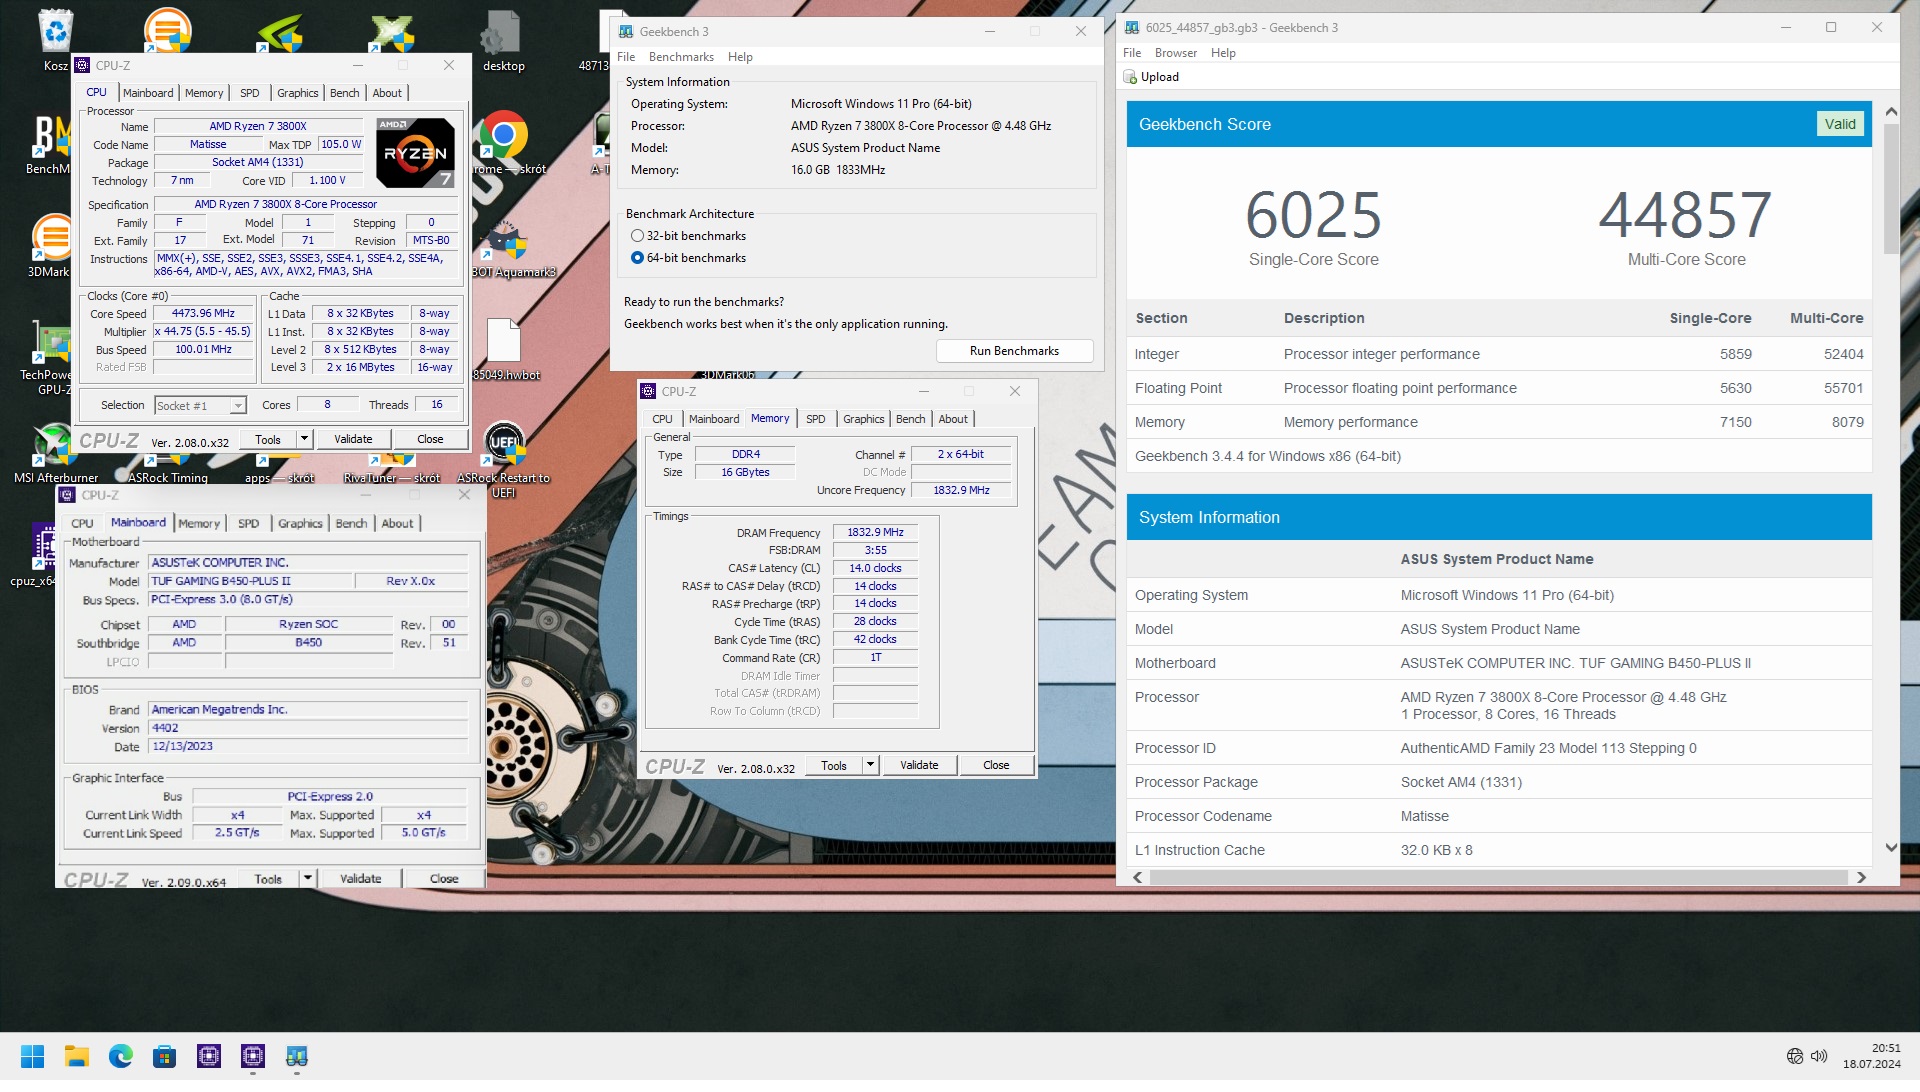The height and width of the screenshot is (1092, 1920).
Task: Open the 3DMark desktop shortcut
Action: tap(50, 245)
